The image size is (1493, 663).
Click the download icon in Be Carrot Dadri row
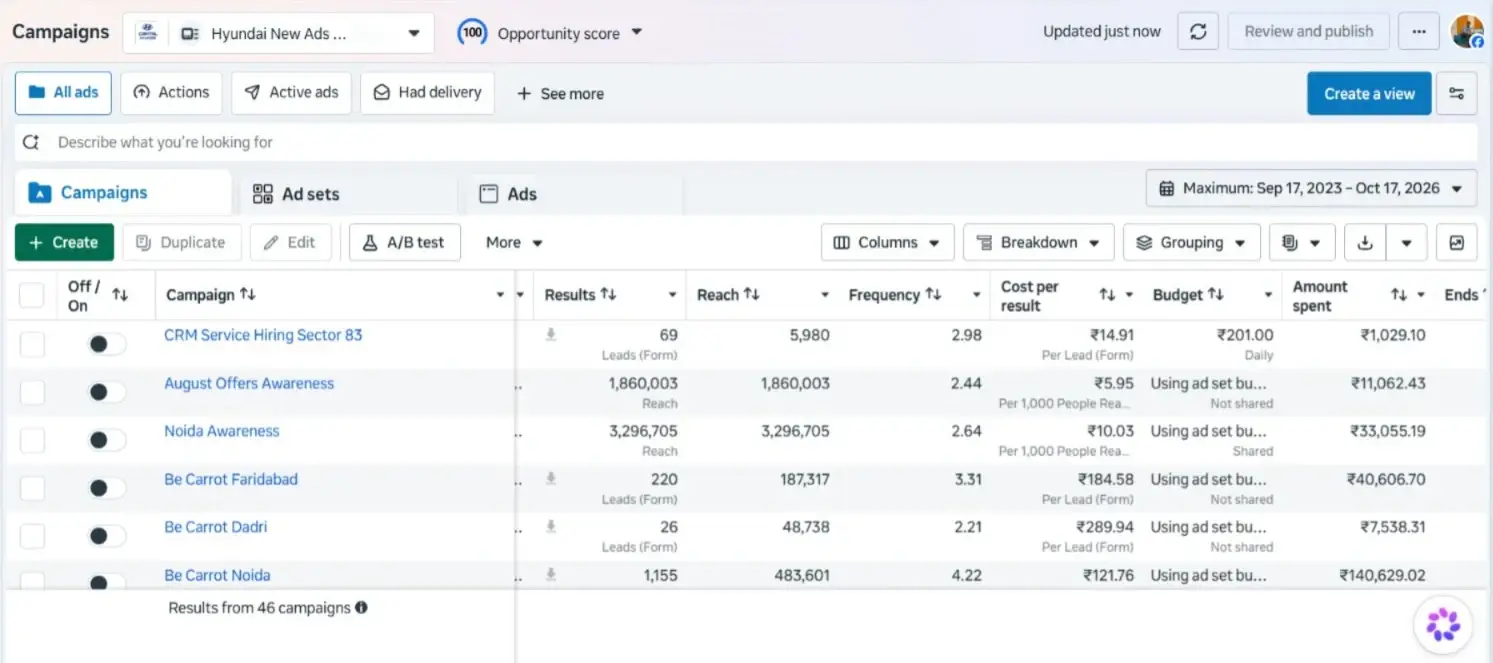tap(550, 527)
